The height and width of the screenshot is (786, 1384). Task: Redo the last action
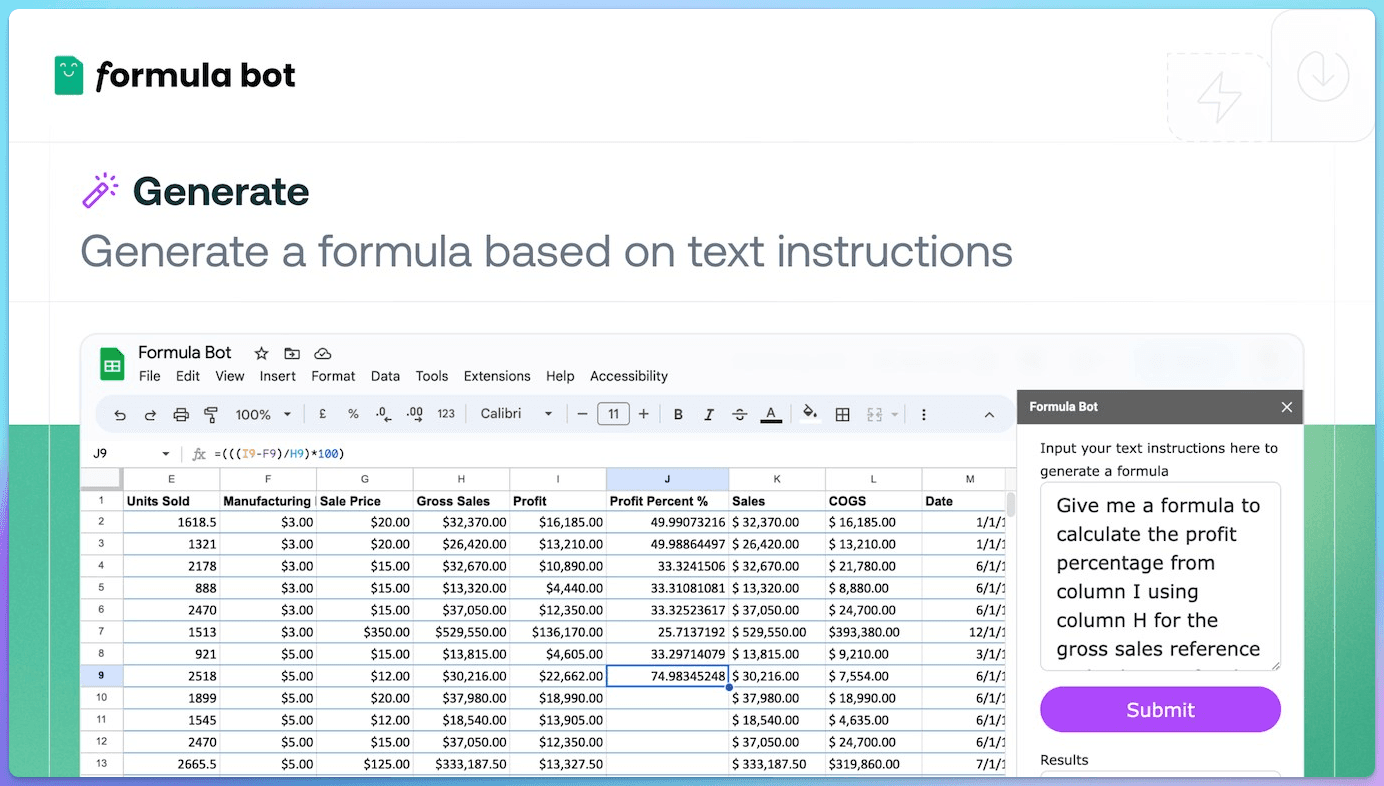(150, 414)
